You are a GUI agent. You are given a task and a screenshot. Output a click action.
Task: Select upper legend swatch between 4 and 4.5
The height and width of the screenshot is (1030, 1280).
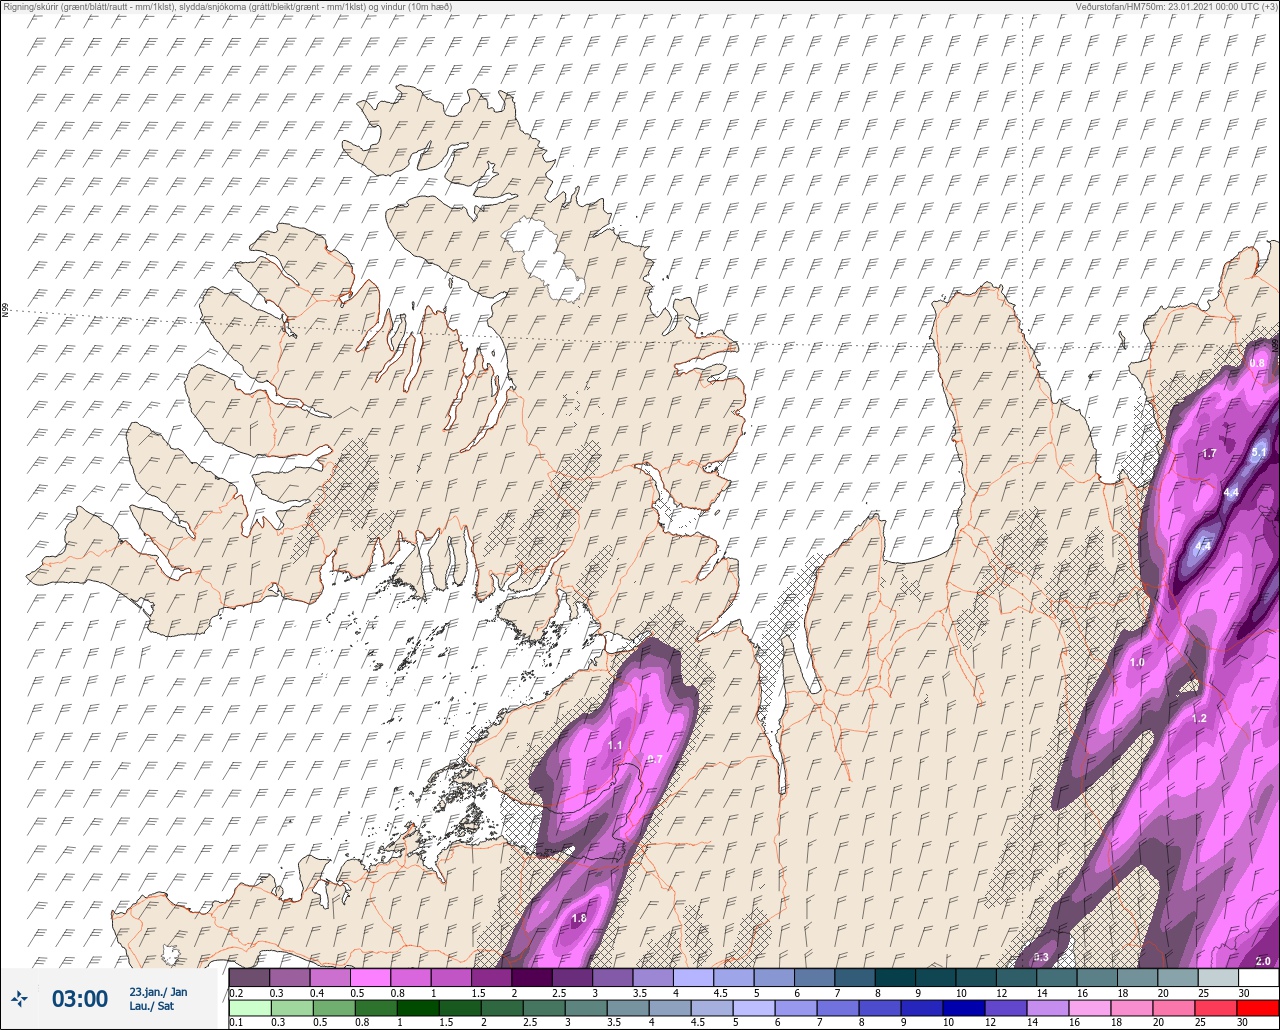693,977
